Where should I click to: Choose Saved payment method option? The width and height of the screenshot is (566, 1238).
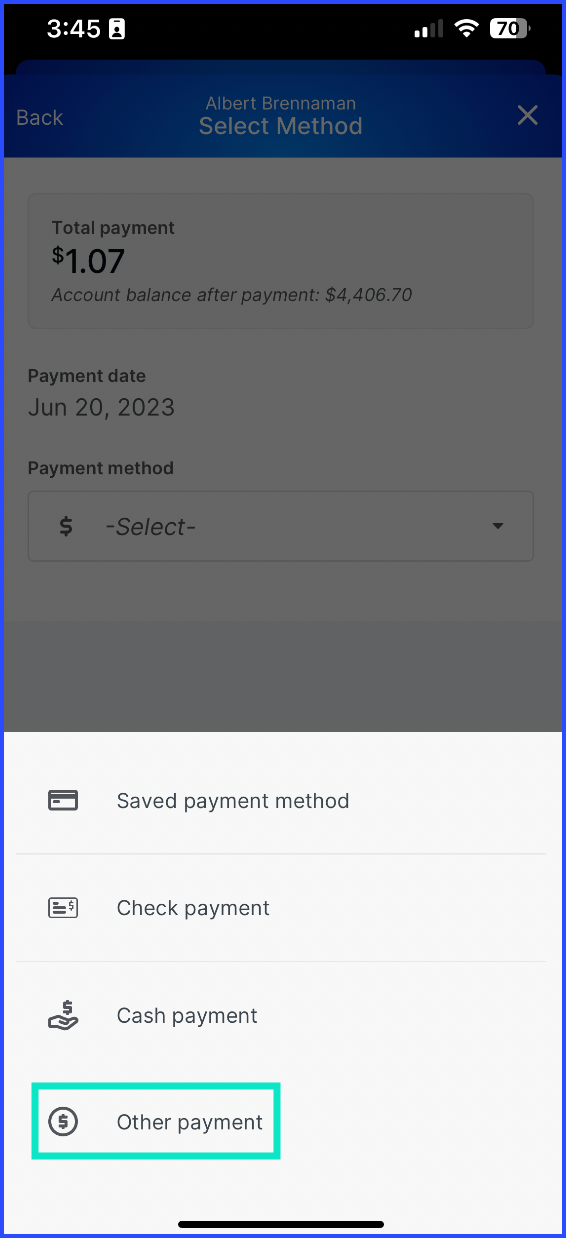tap(281, 801)
